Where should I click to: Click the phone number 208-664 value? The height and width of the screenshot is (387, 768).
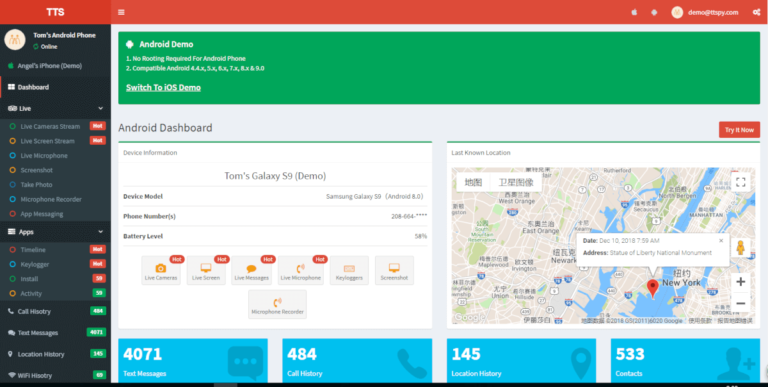[409, 216]
